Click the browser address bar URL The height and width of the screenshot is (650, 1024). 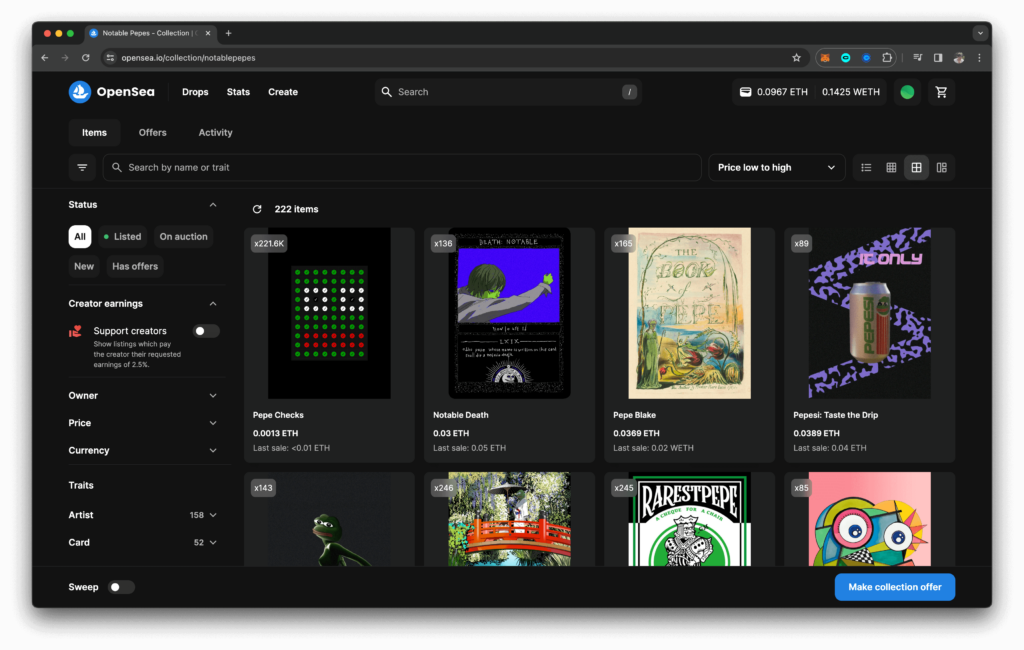(188, 57)
